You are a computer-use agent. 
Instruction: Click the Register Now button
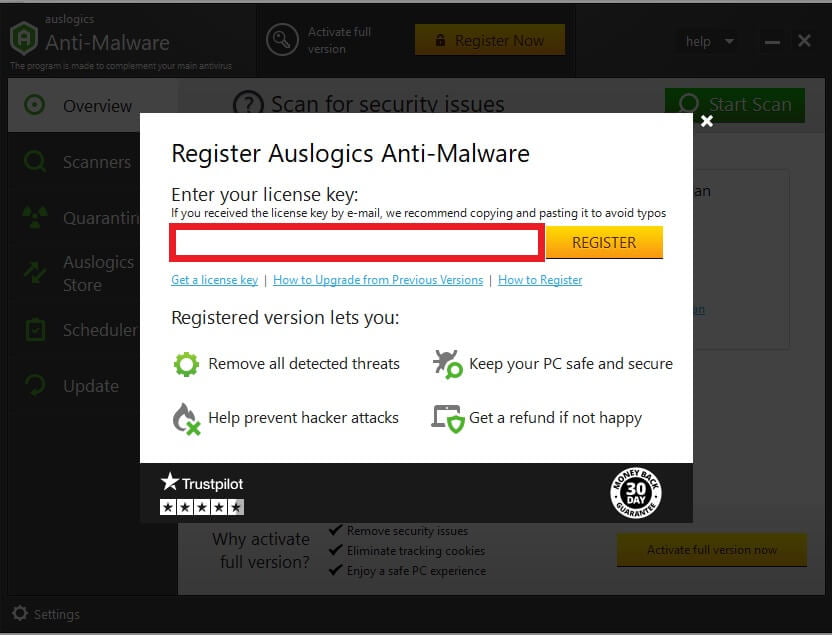(x=490, y=40)
